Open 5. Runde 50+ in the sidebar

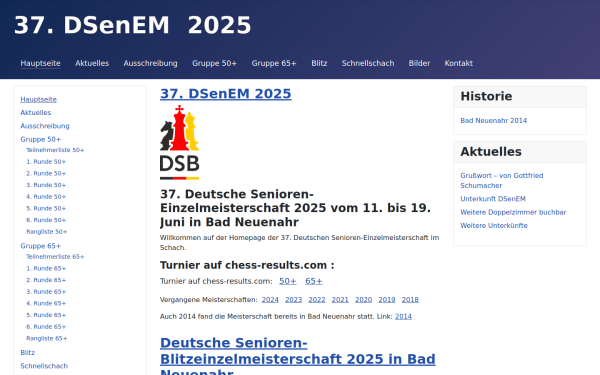[x=46, y=209]
